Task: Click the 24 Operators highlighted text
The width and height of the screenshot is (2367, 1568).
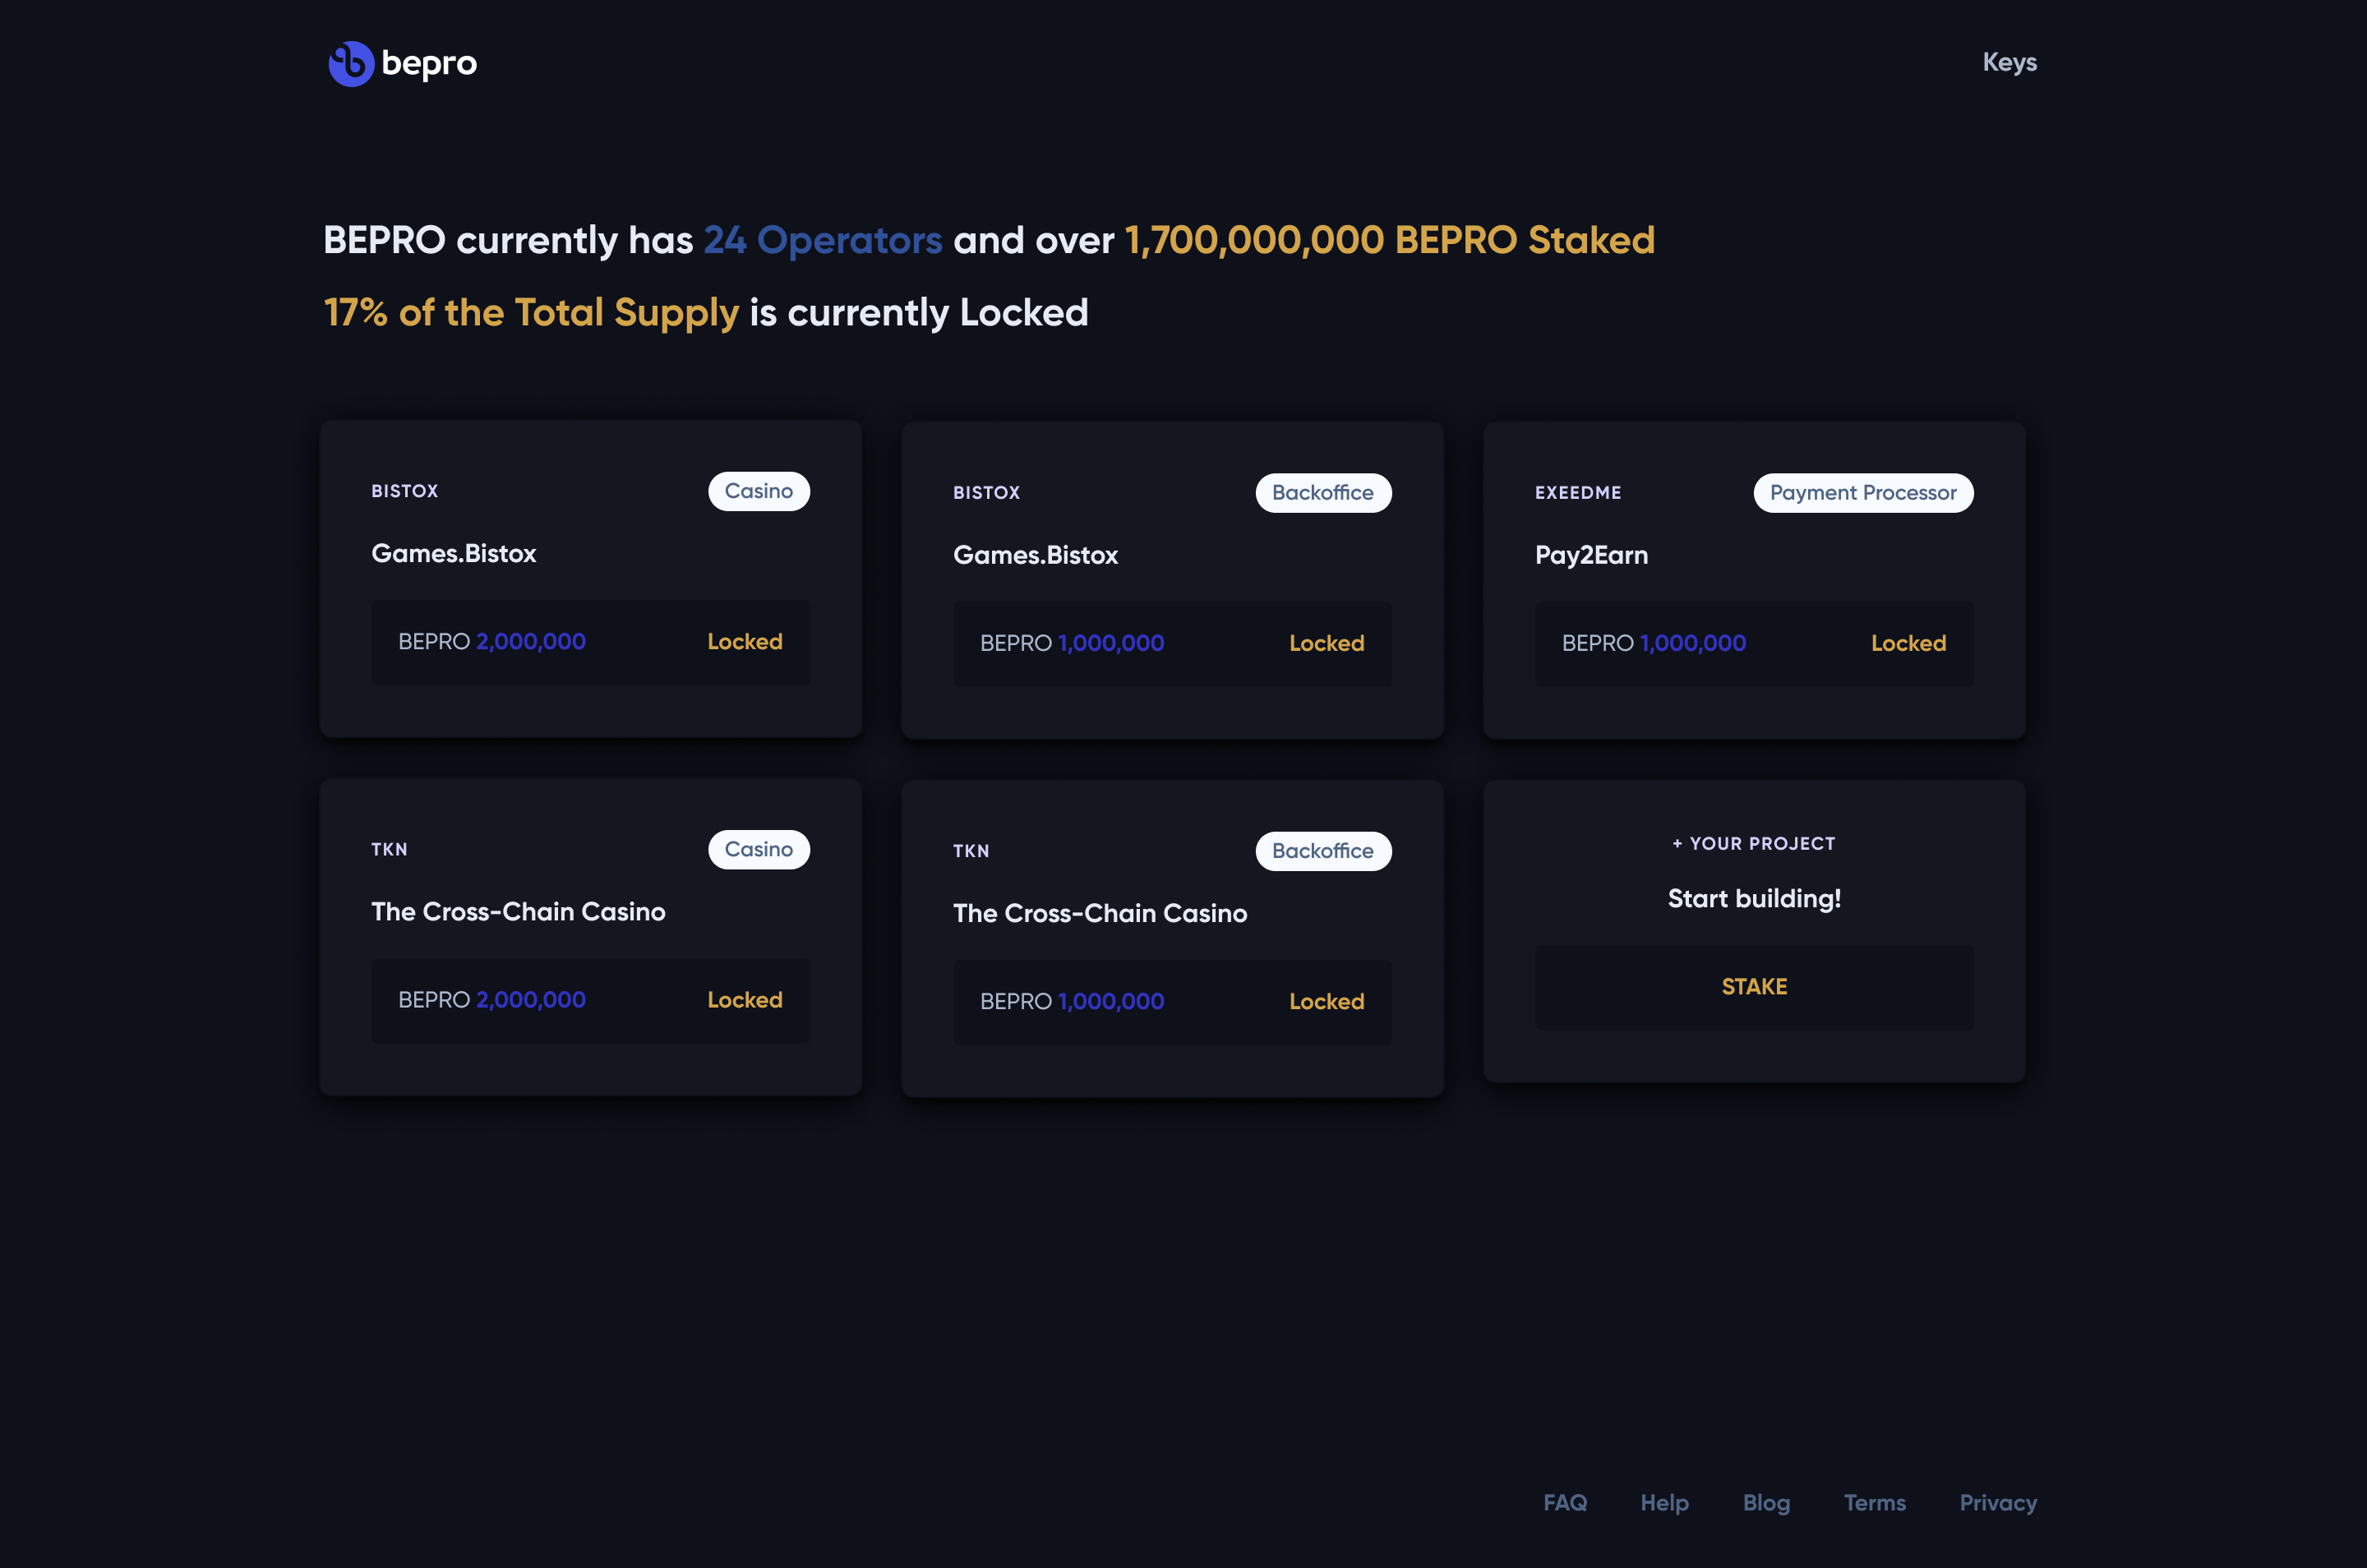Action: coord(822,240)
